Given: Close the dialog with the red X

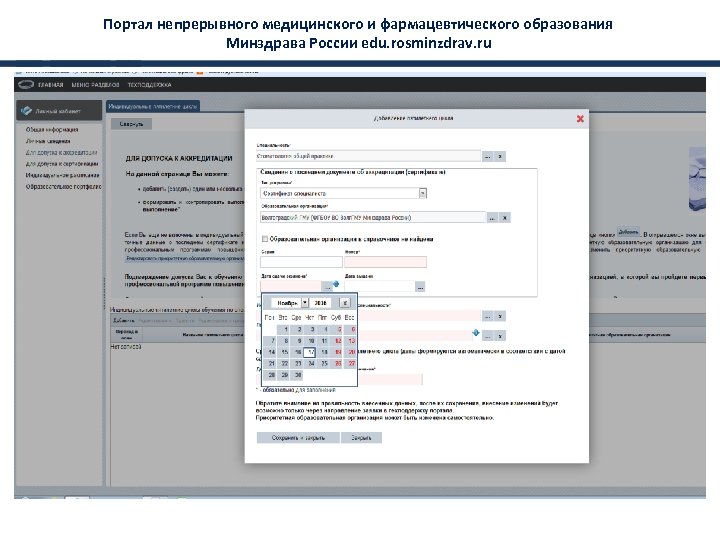Looking at the screenshot, I should point(580,118).
